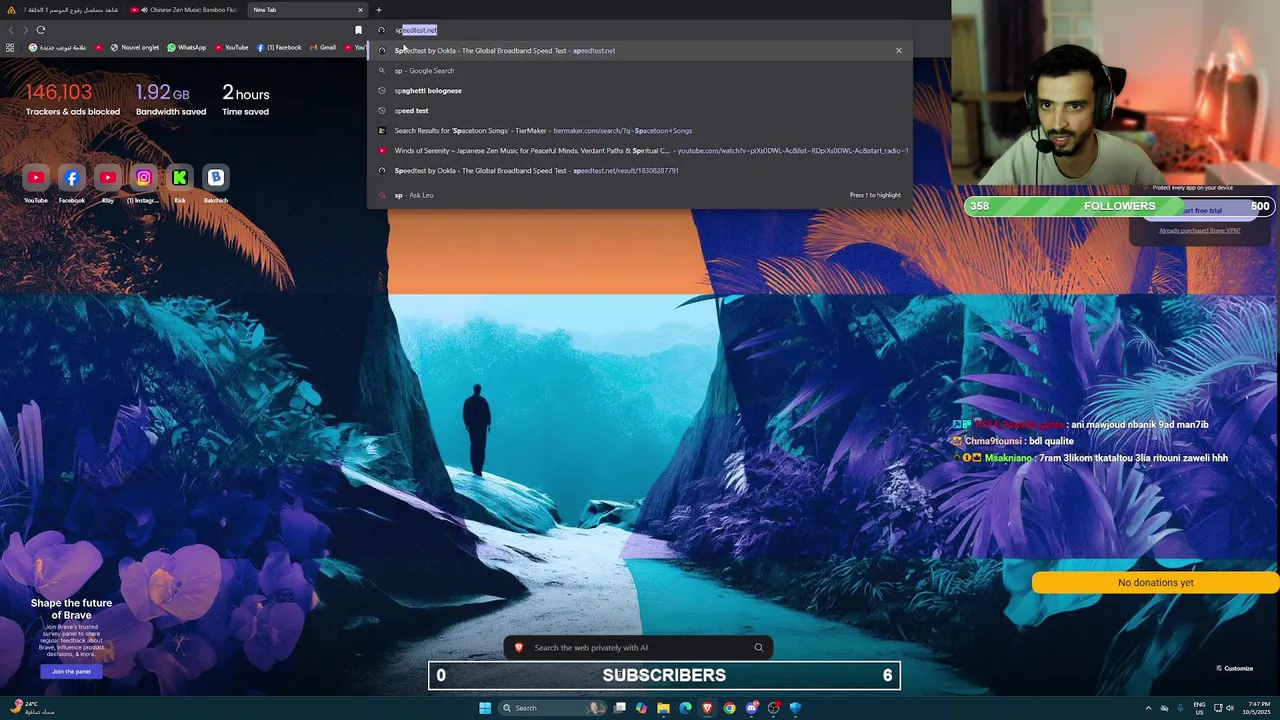Open OBS Studio from the taskbar
The width and height of the screenshot is (1280, 720).
point(773,708)
